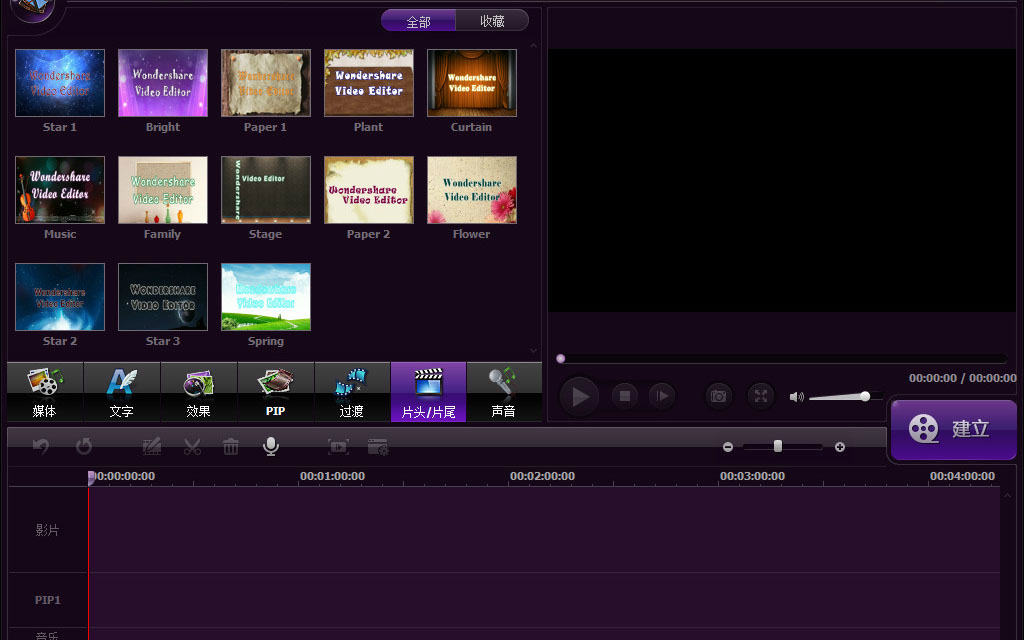Select the Stage intro template
Image resolution: width=1024 pixels, height=640 pixels.
[266, 190]
